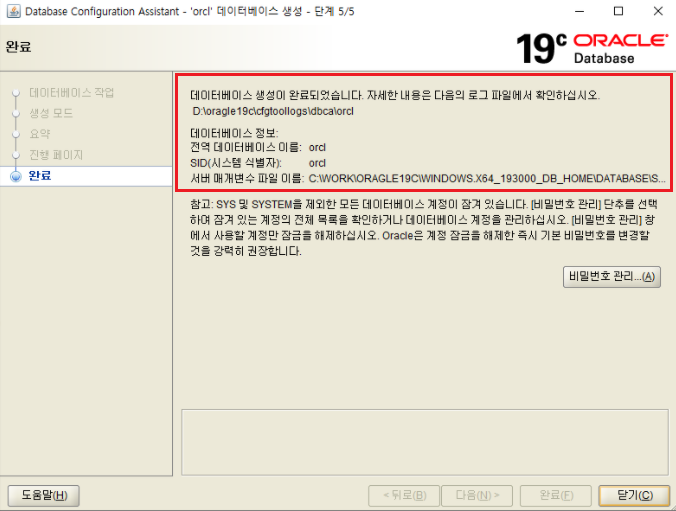Click the 19c version logo
Image resolution: width=676 pixels, height=511 pixels.
541,48
